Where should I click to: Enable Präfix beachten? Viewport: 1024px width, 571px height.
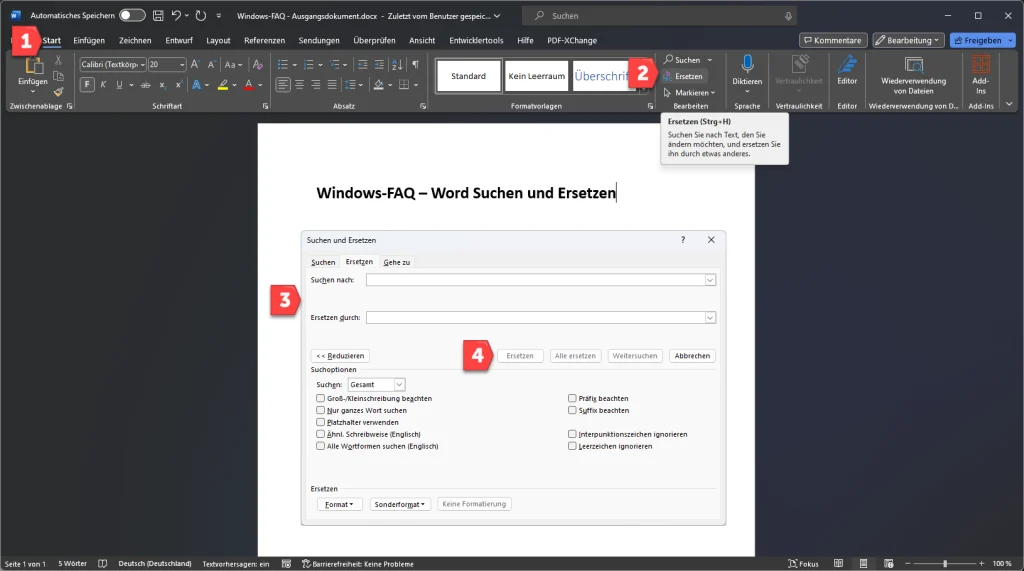click(572, 398)
